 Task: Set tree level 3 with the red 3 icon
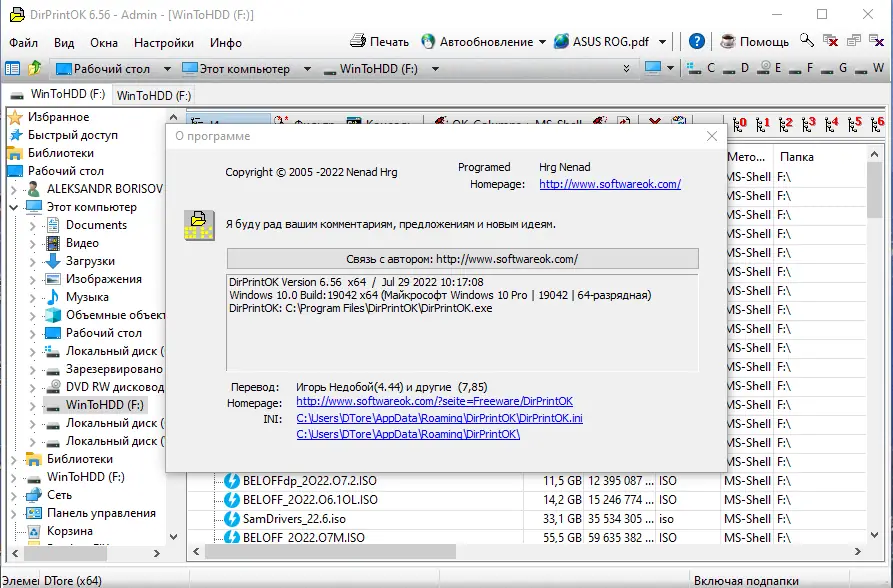(x=809, y=124)
